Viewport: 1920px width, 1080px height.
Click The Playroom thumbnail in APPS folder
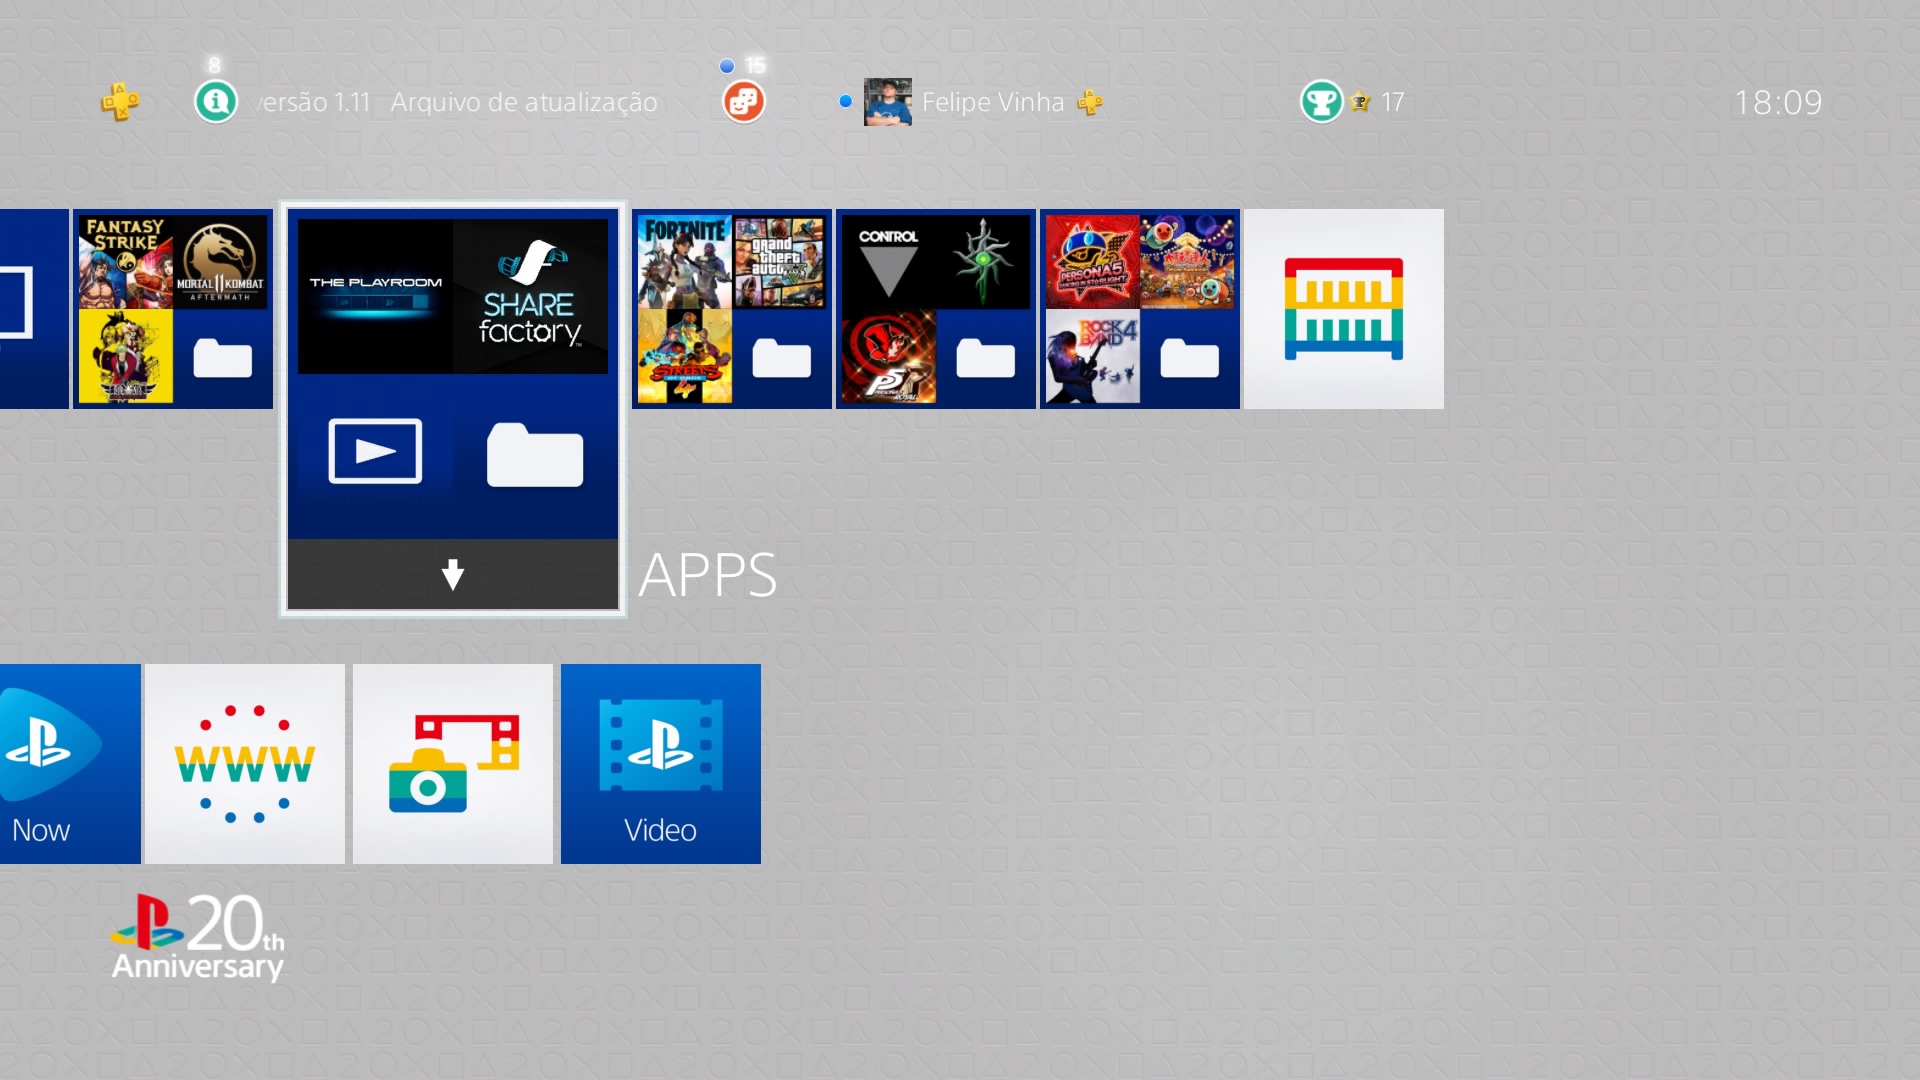click(x=375, y=297)
